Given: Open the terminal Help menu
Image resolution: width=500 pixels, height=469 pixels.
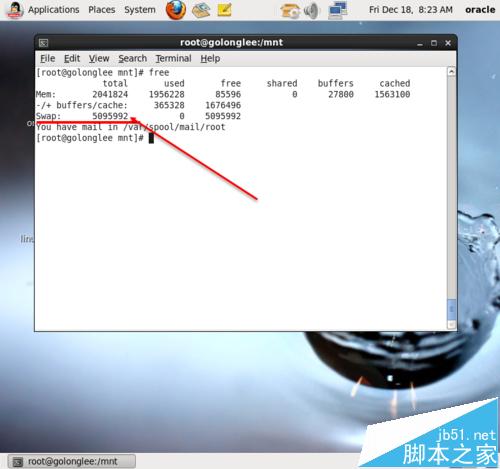Looking at the screenshot, I should [x=210, y=58].
